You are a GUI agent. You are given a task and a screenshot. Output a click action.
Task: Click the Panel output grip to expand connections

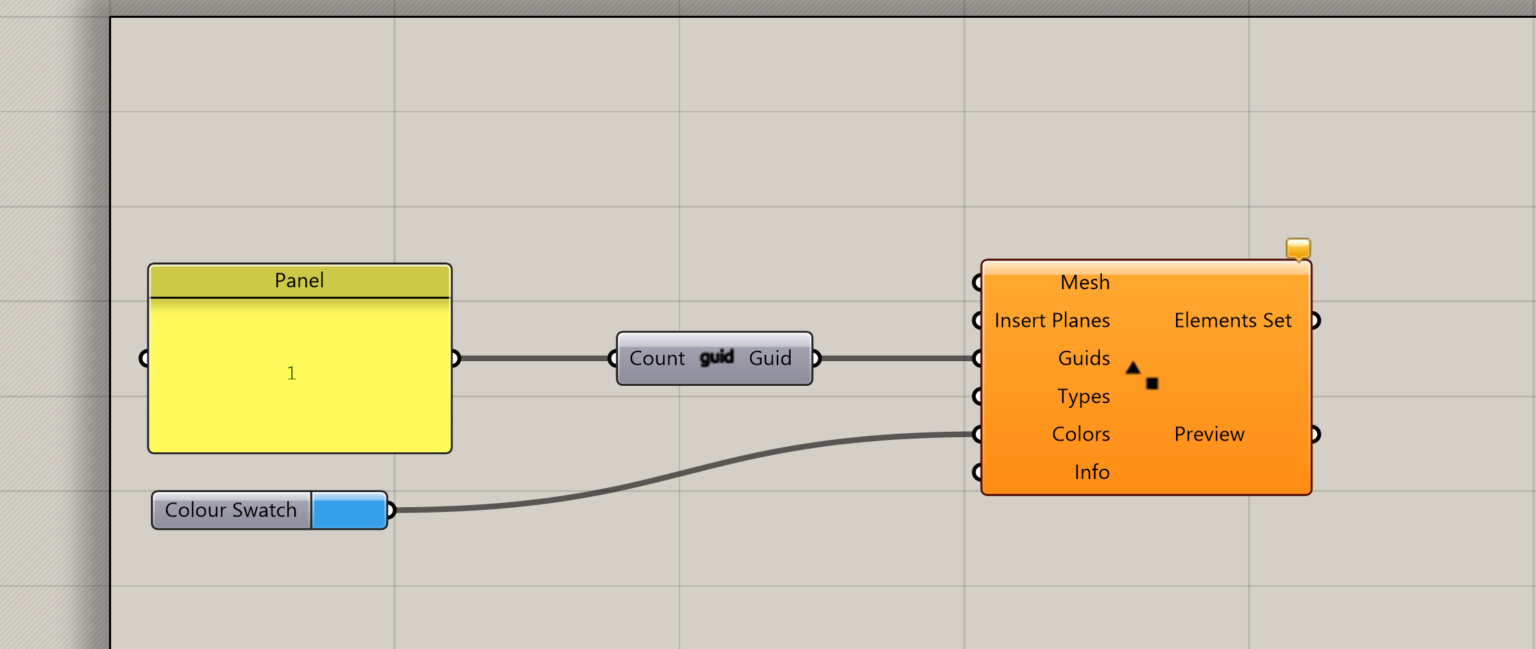454,357
